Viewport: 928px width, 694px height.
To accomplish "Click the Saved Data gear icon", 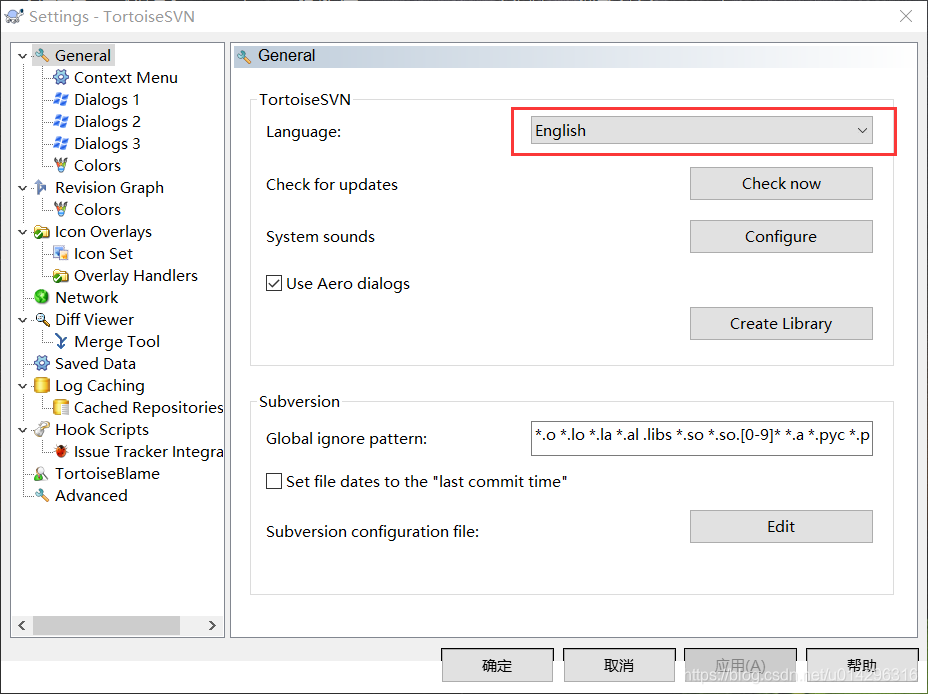I will tap(41, 363).
